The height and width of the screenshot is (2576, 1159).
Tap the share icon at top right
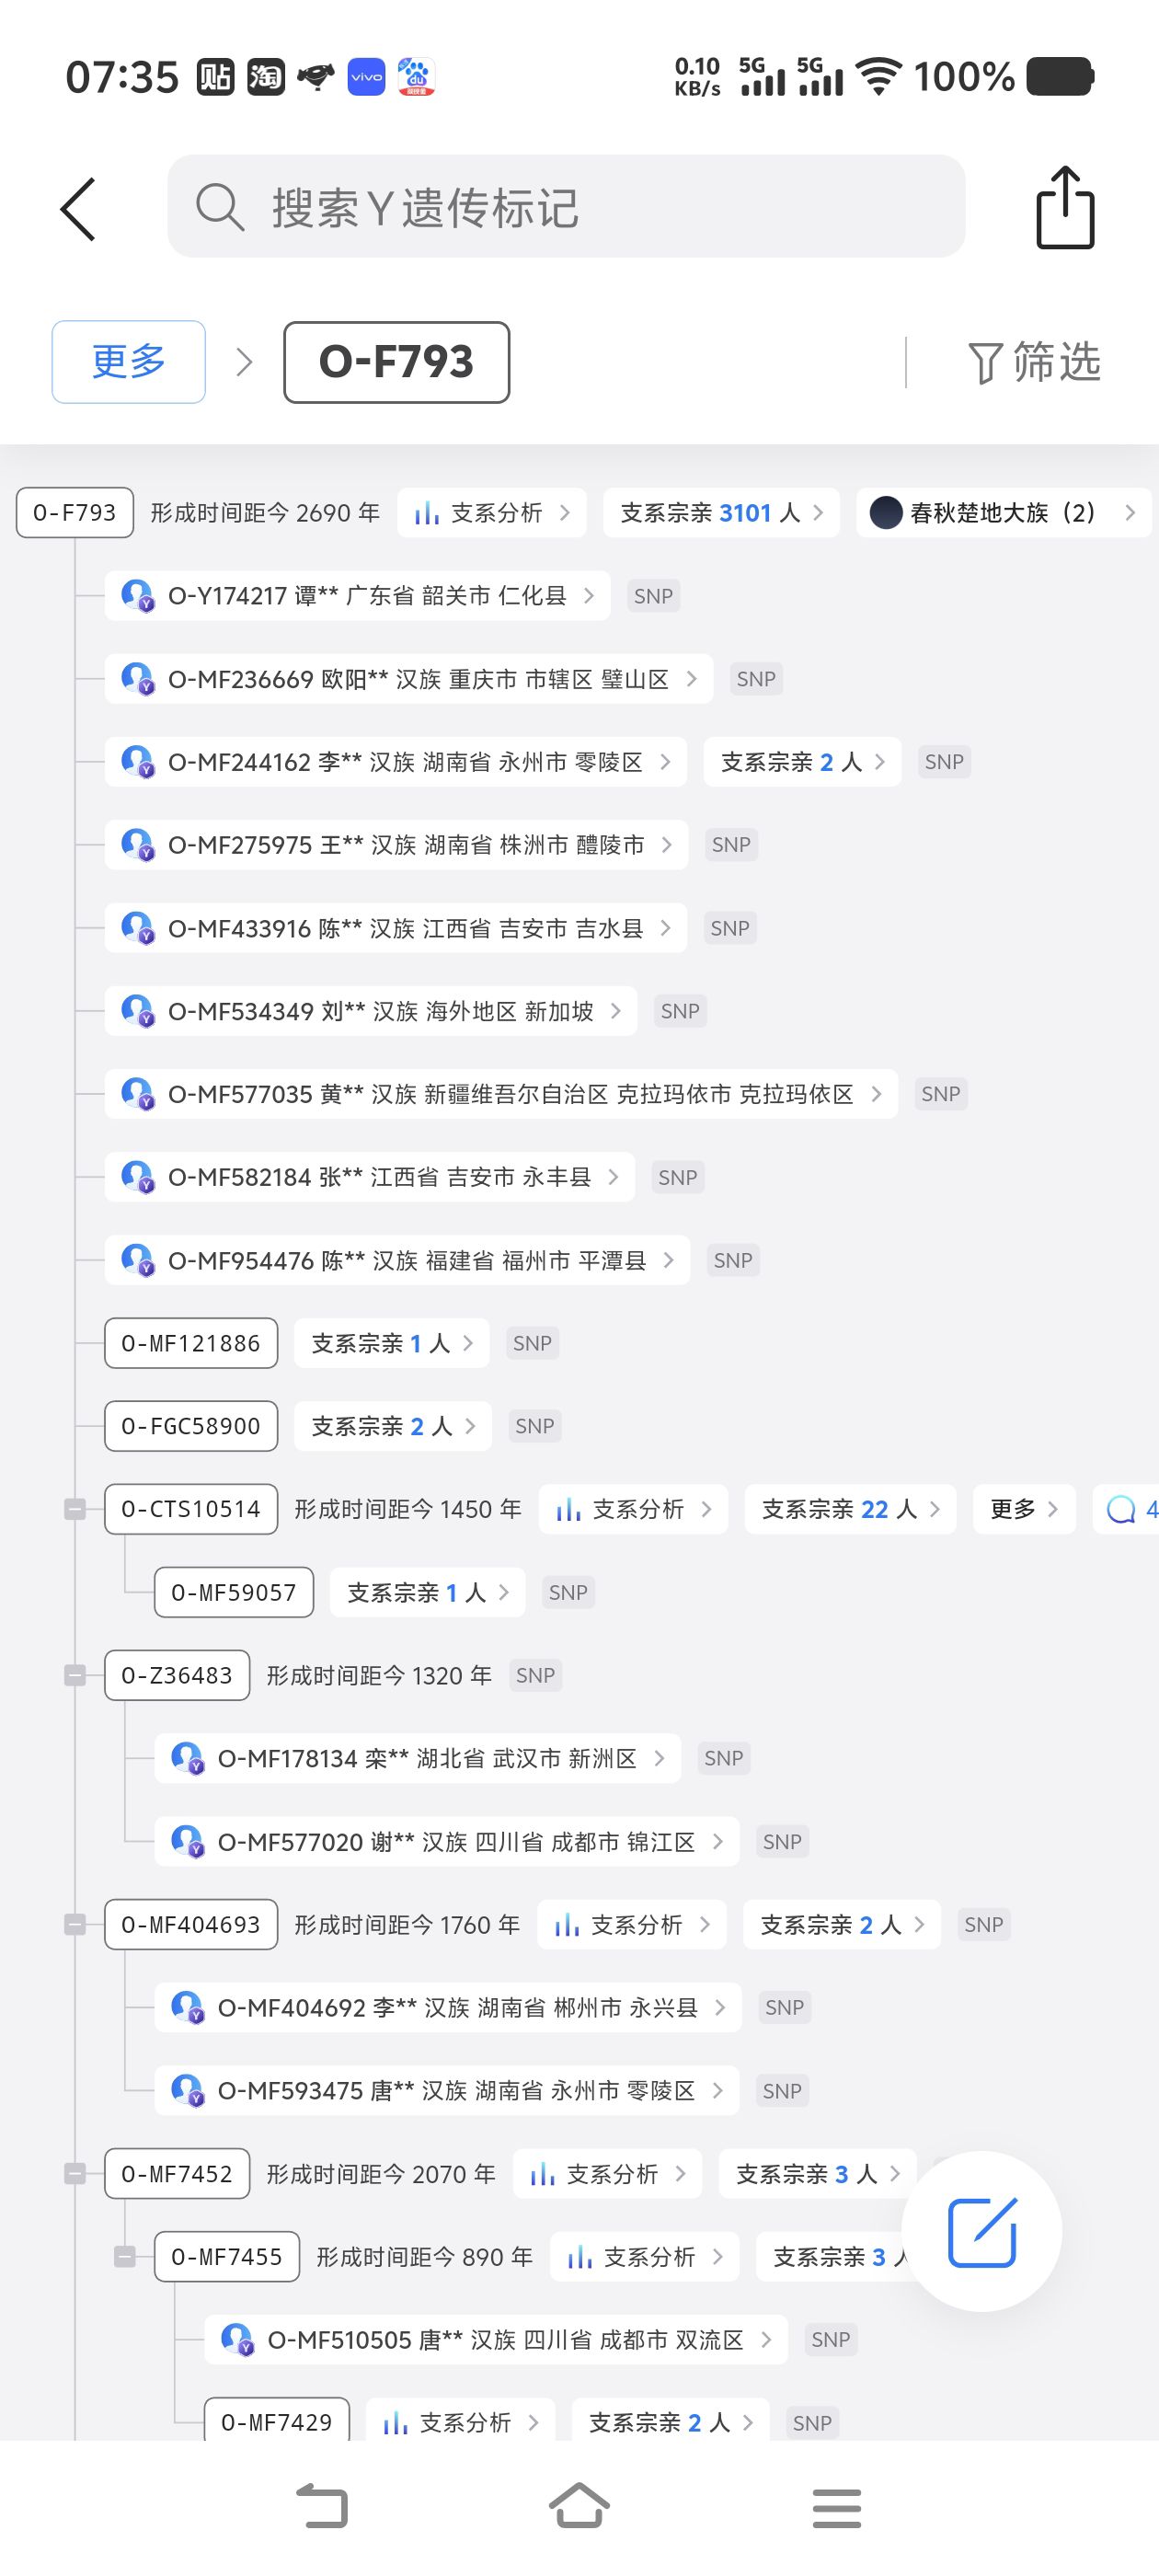point(1065,208)
